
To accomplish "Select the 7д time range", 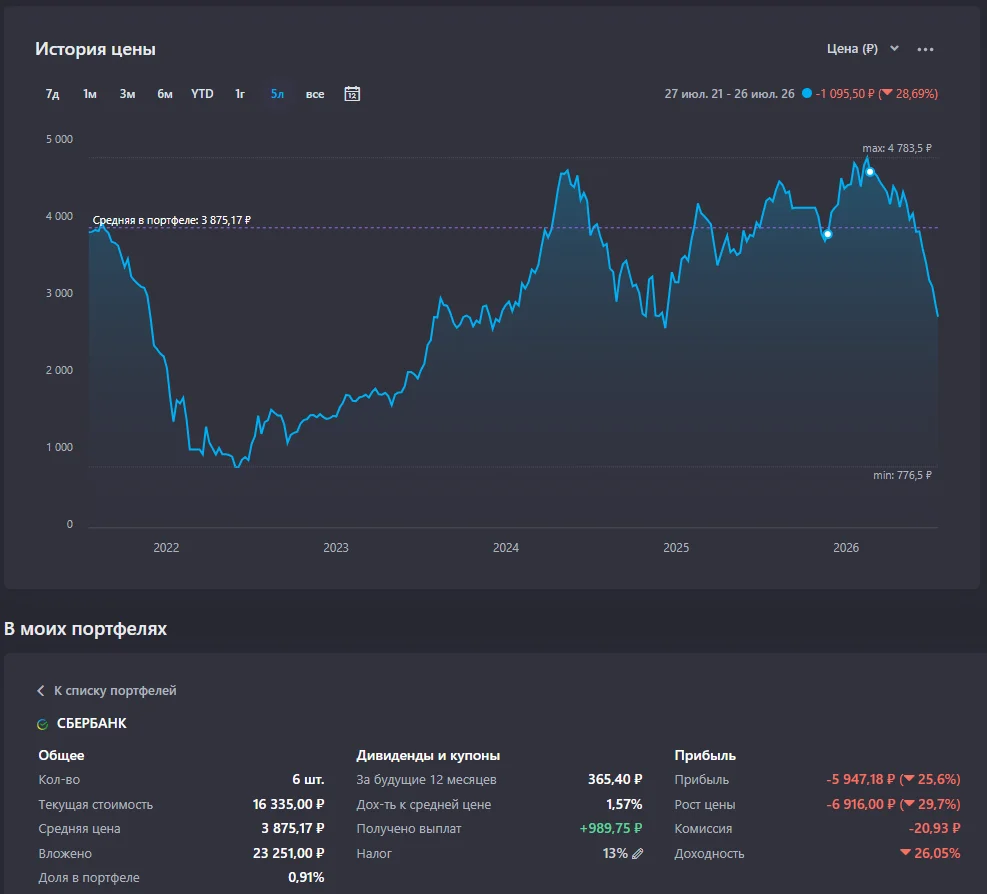I will click(52, 94).
